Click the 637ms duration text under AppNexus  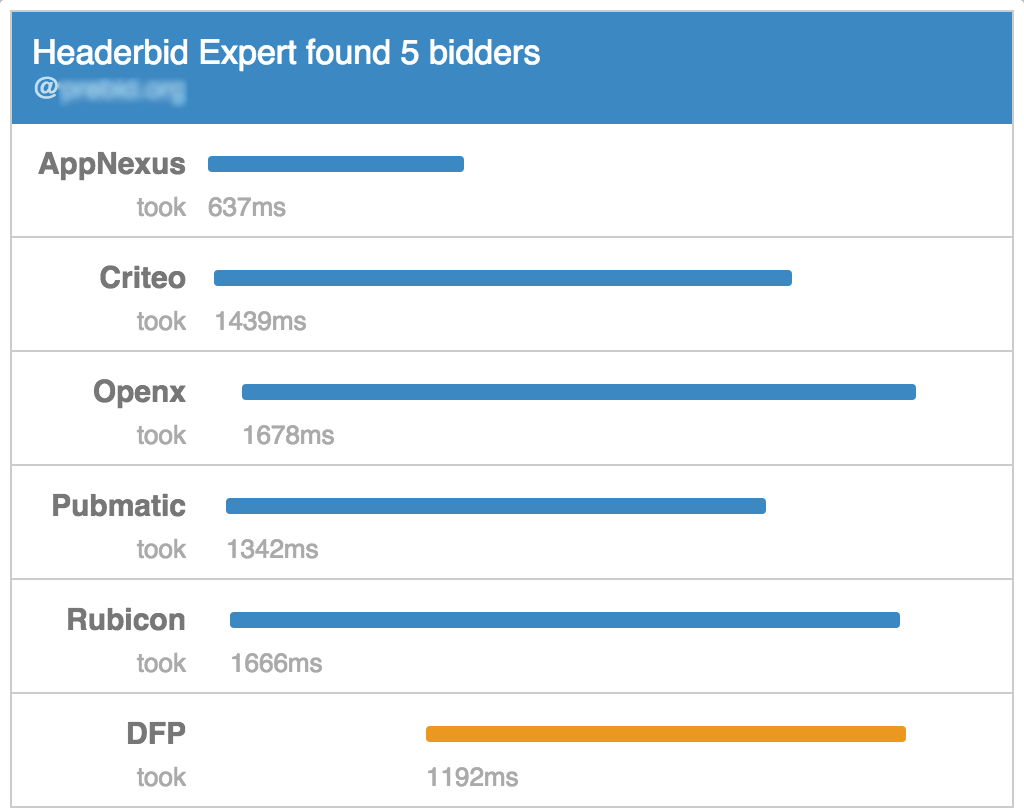(x=244, y=208)
